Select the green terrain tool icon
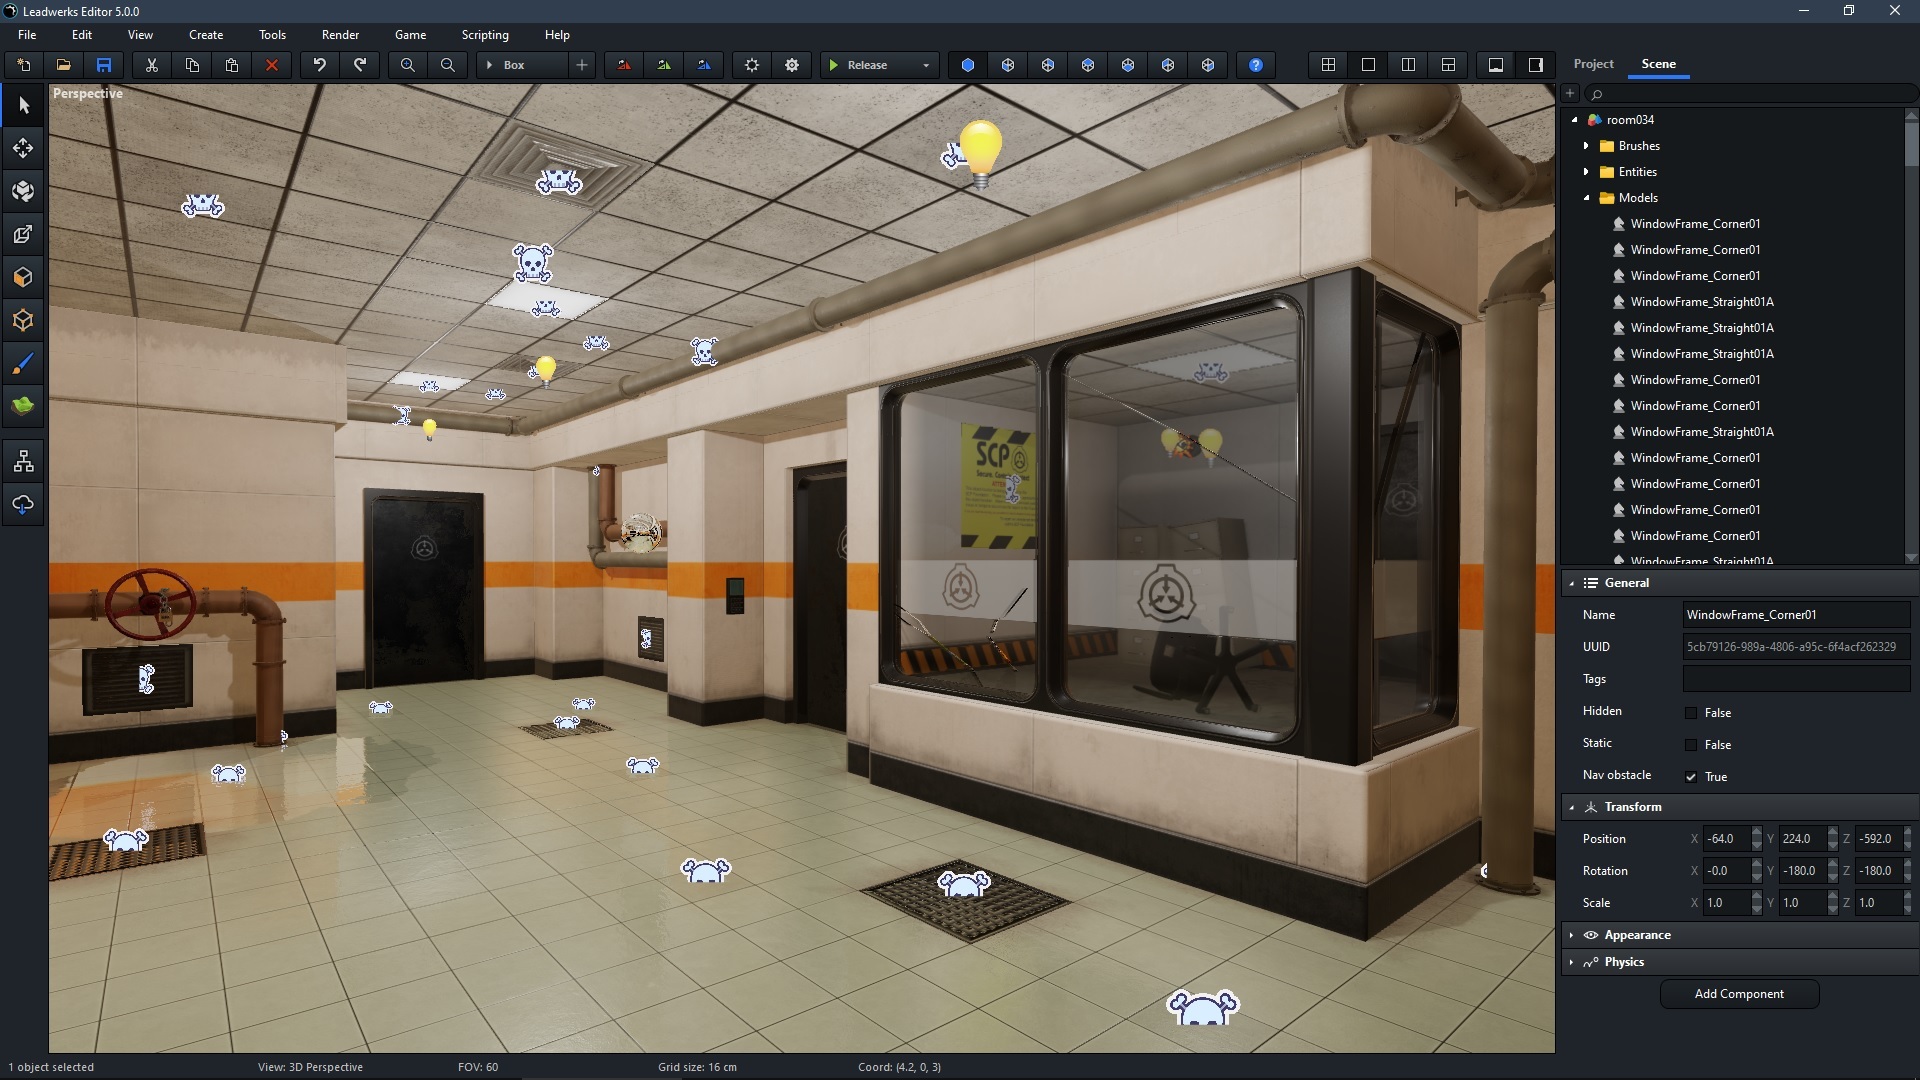This screenshot has height=1080, width=1920. (x=23, y=406)
